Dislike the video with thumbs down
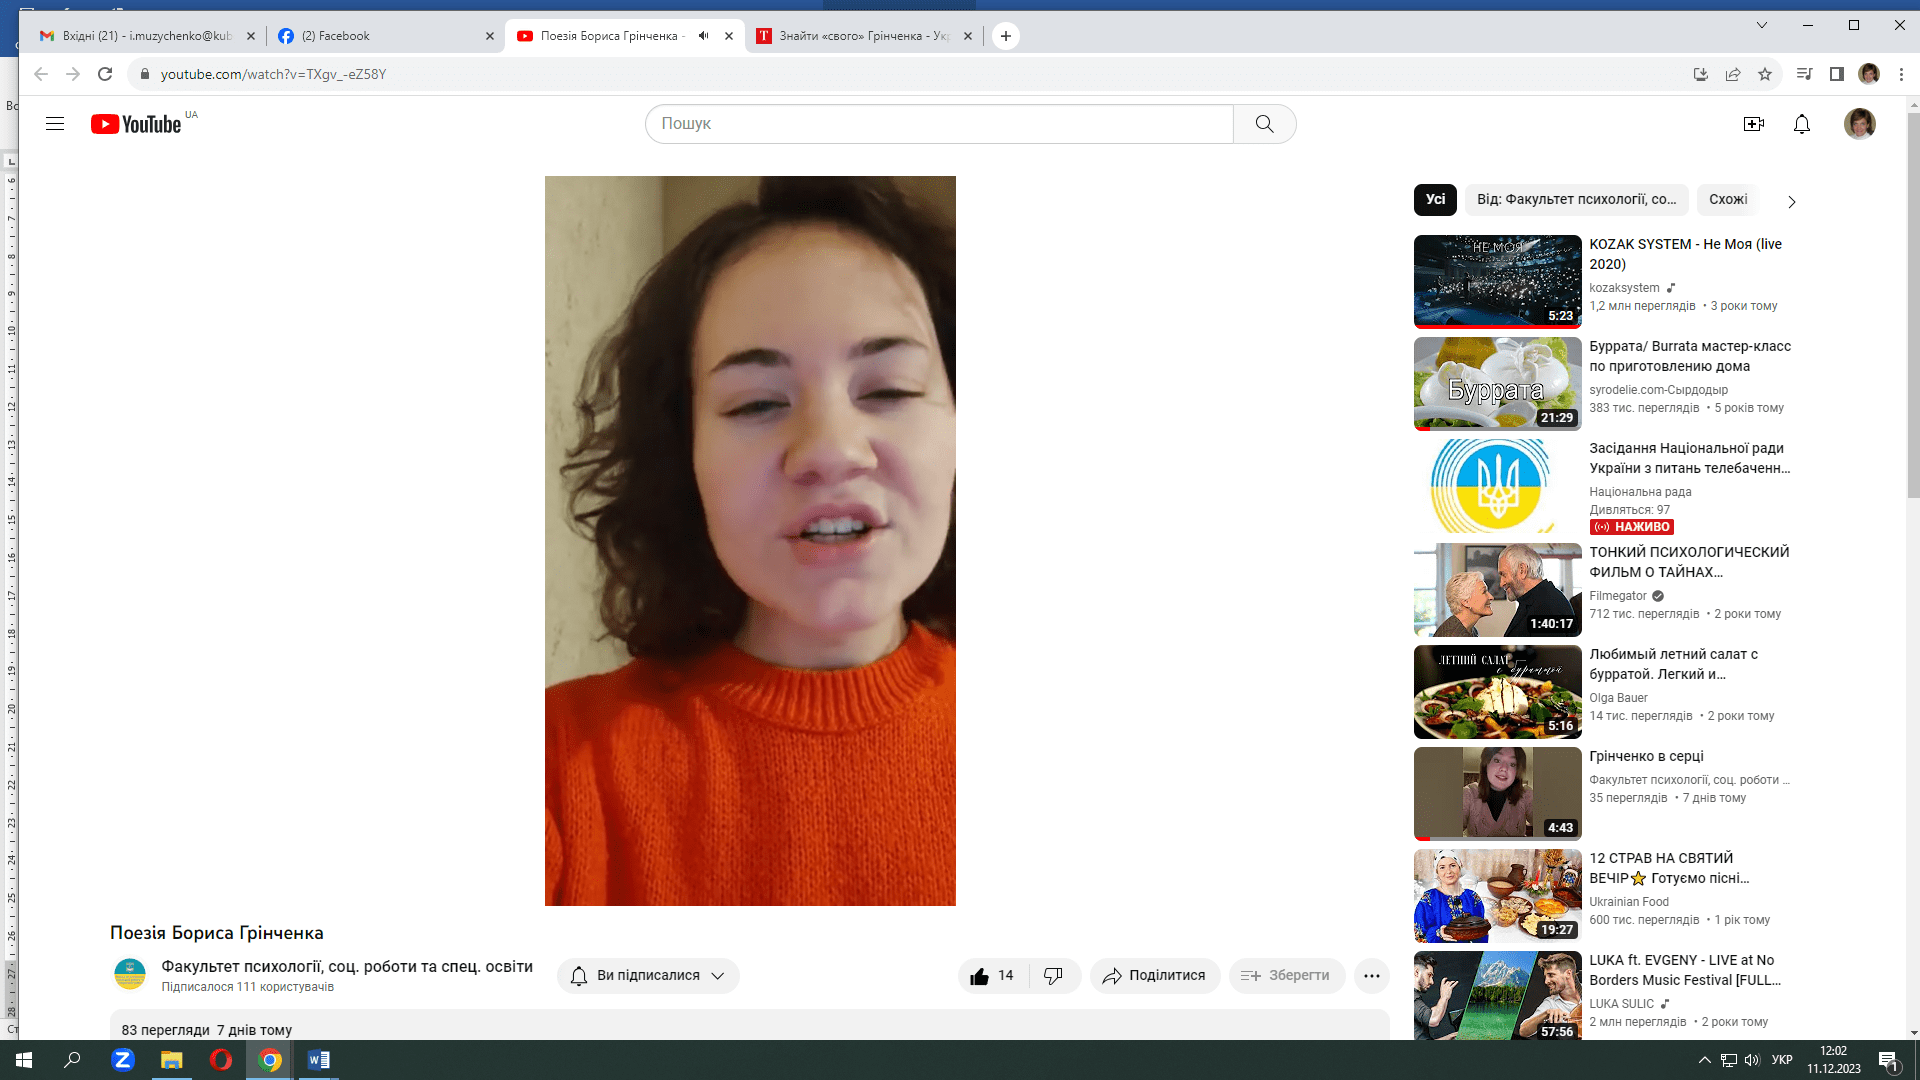Image resolution: width=1920 pixels, height=1080 pixels. pos(1053,976)
